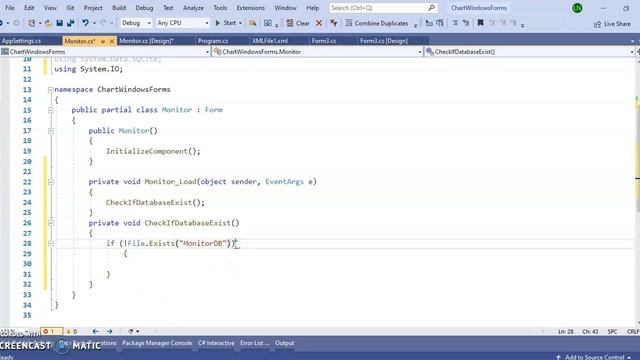Open the C# Interactive panel tab

(x=216, y=343)
